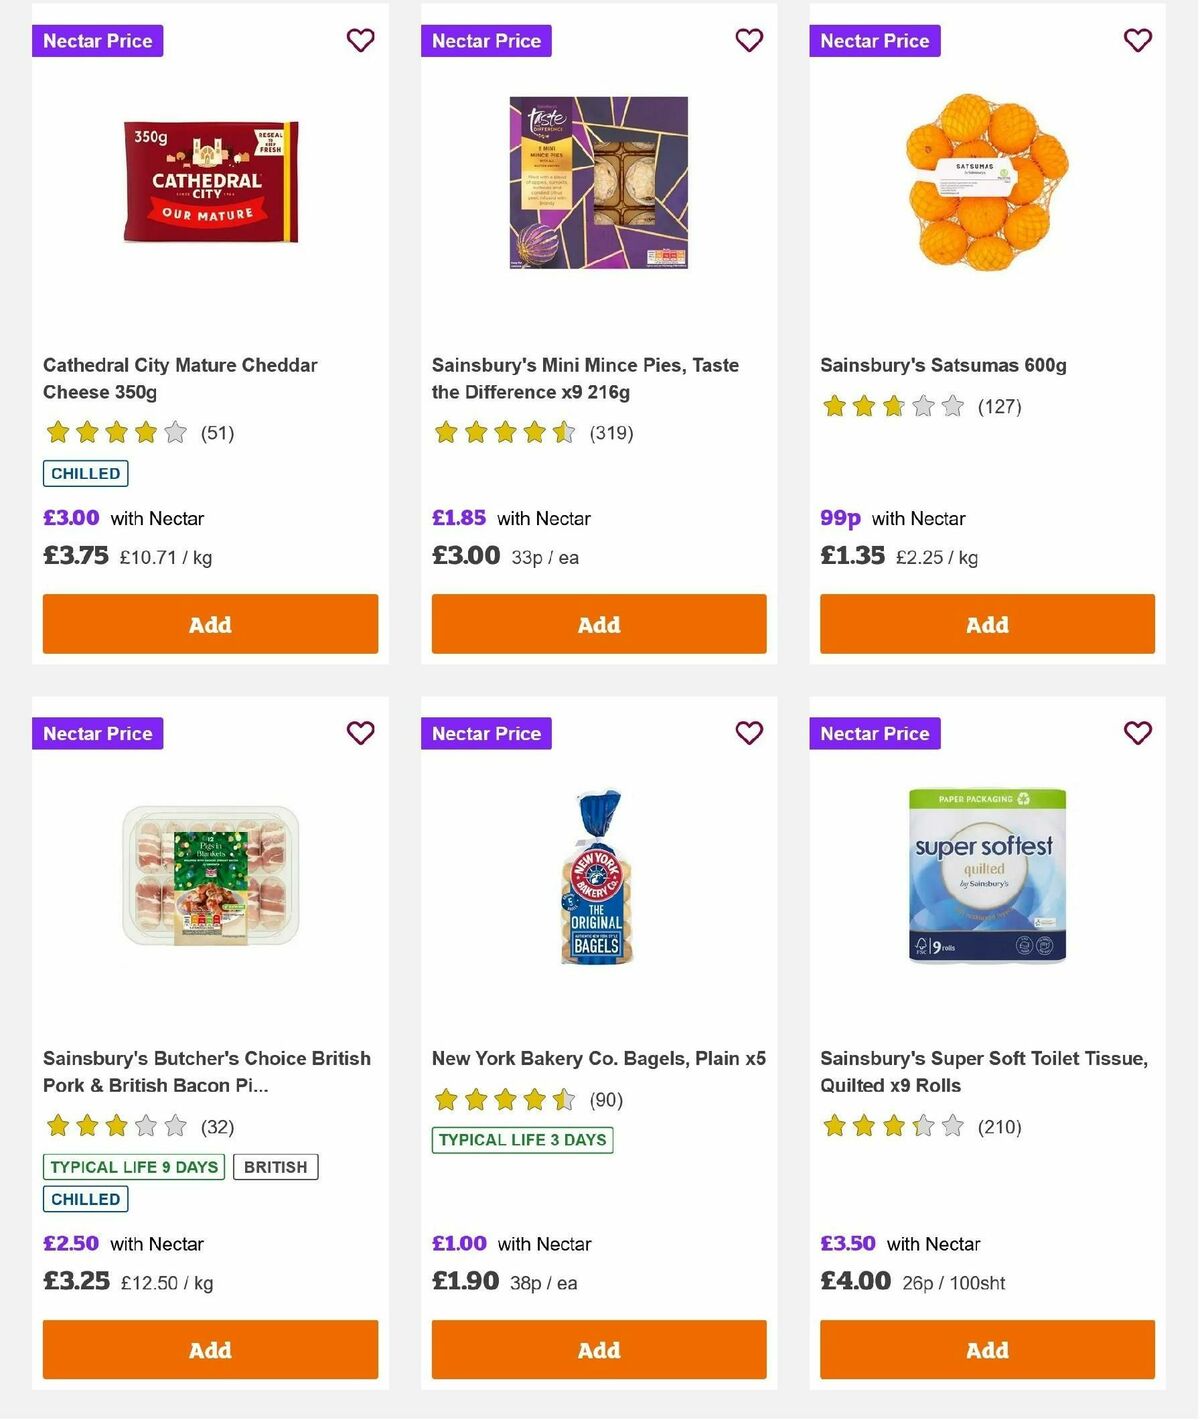This screenshot has height=1420, width=1200.
Task: Favourite the New York Bakery bagels
Action: 748,732
